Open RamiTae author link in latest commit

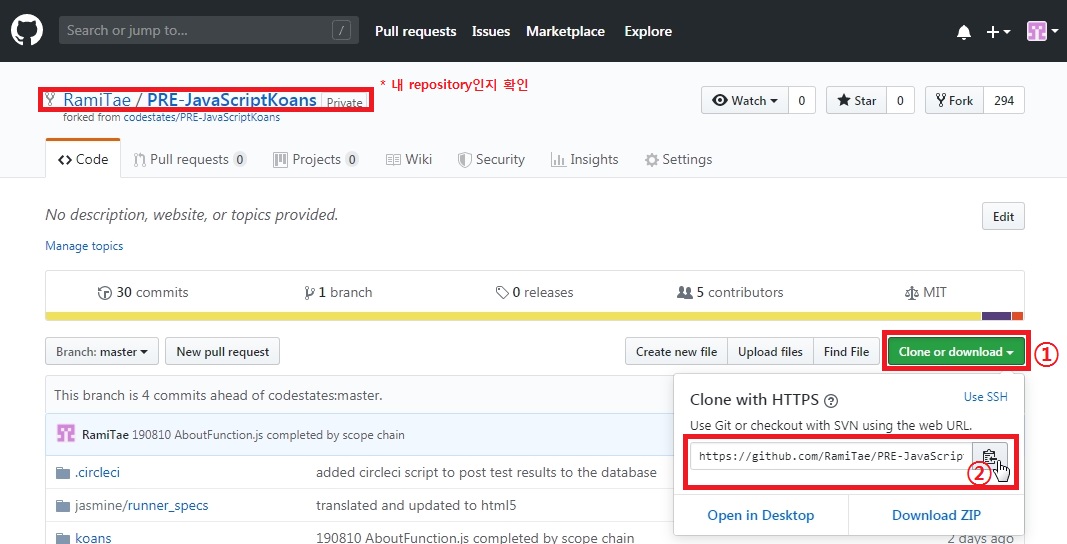point(105,434)
